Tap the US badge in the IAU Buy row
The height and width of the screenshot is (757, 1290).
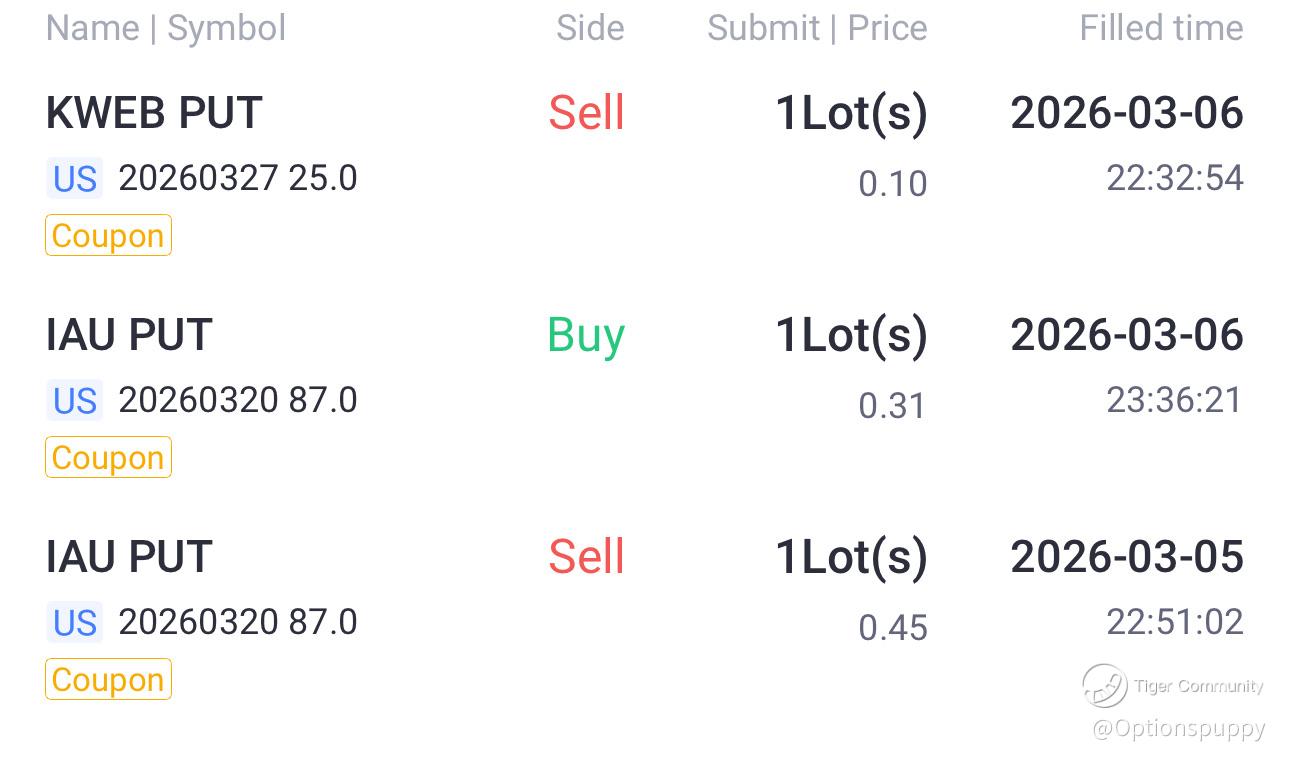tap(75, 401)
